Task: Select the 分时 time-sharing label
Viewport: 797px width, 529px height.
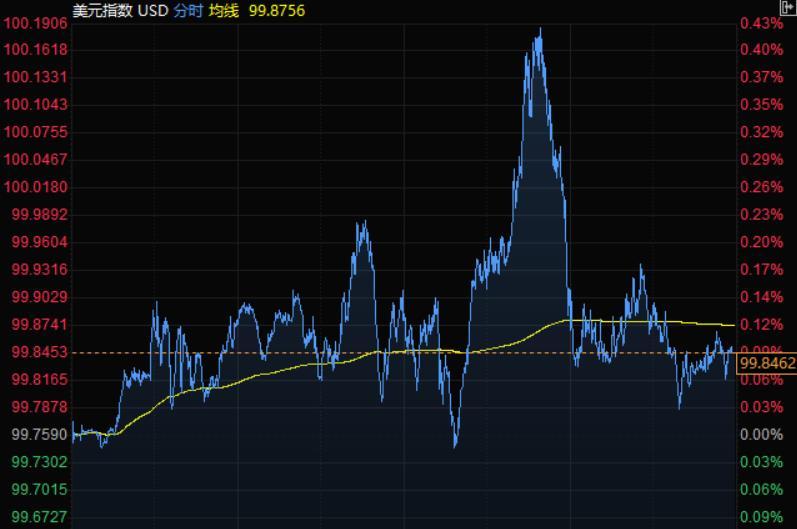Action: click(x=189, y=10)
